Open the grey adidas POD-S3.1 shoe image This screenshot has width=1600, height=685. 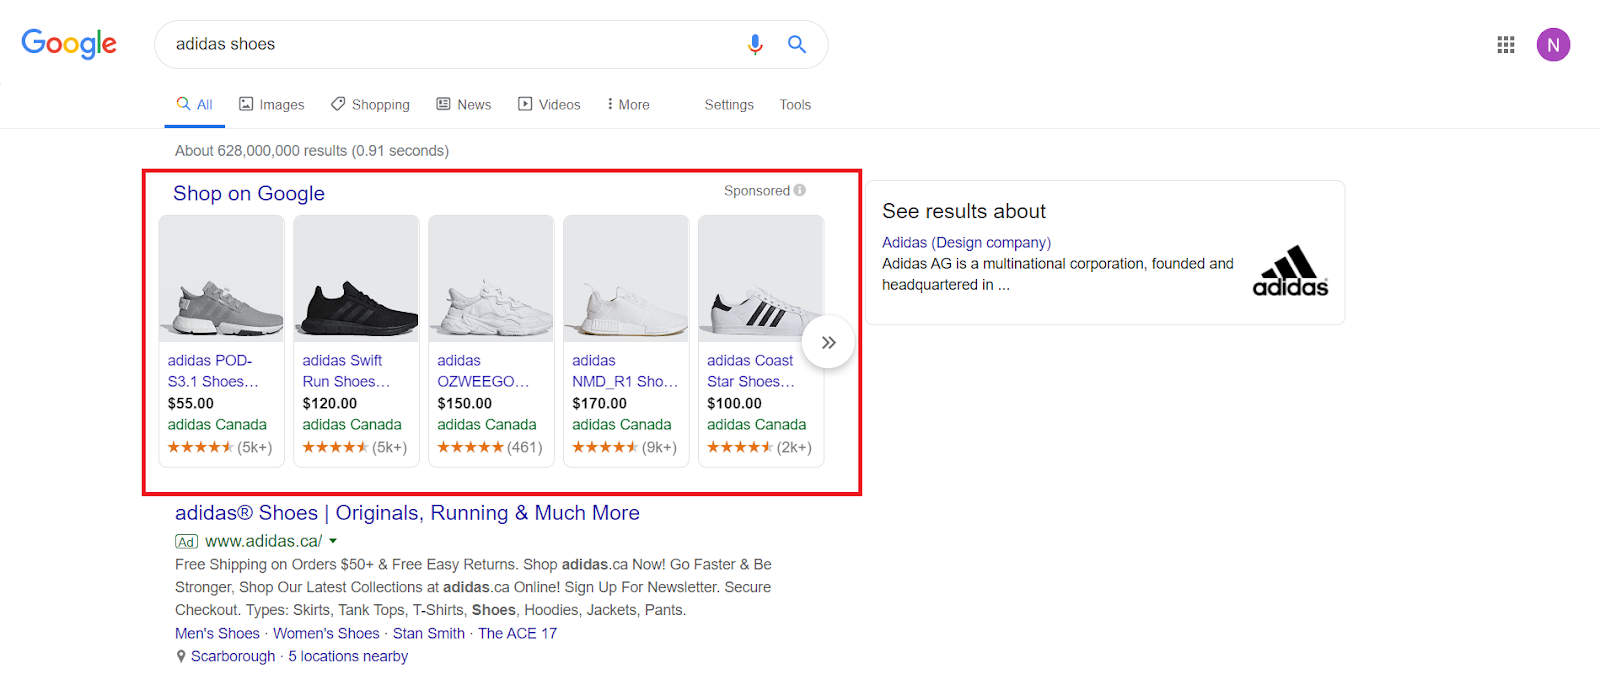(221, 279)
